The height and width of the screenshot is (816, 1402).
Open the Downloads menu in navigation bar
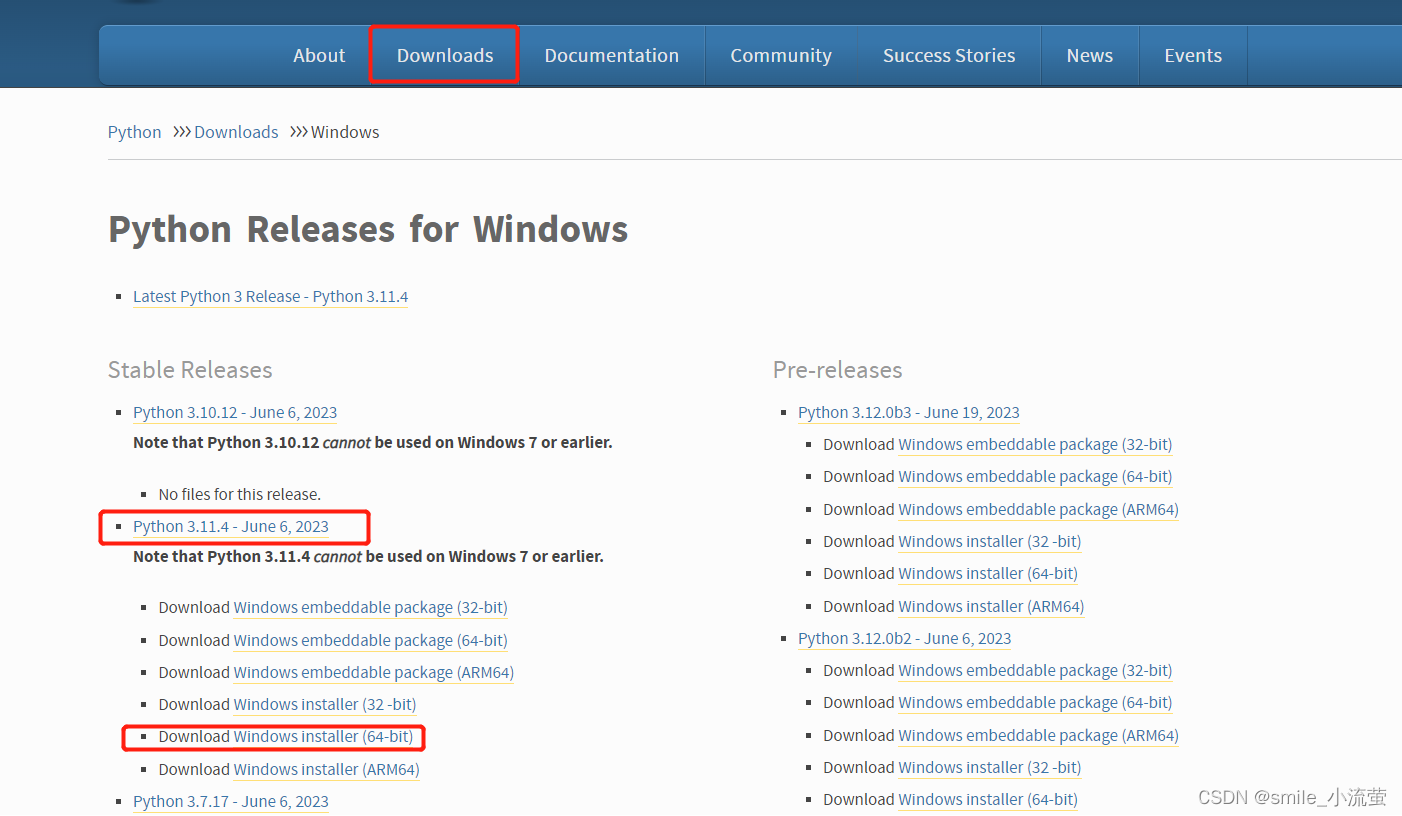[445, 55]
